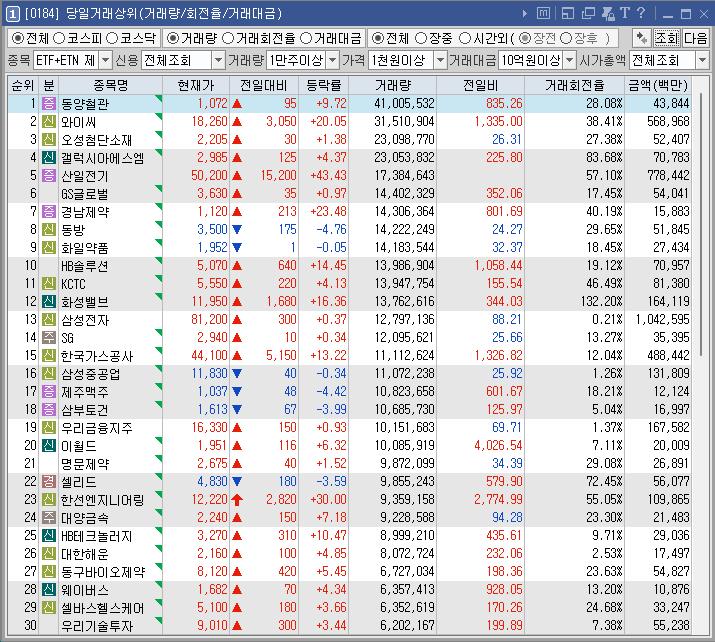Screen dimensions: 715x642
Task: Click the 증 badge for 삼일전기
Action: pyautogui.click(x=49, y=176)
